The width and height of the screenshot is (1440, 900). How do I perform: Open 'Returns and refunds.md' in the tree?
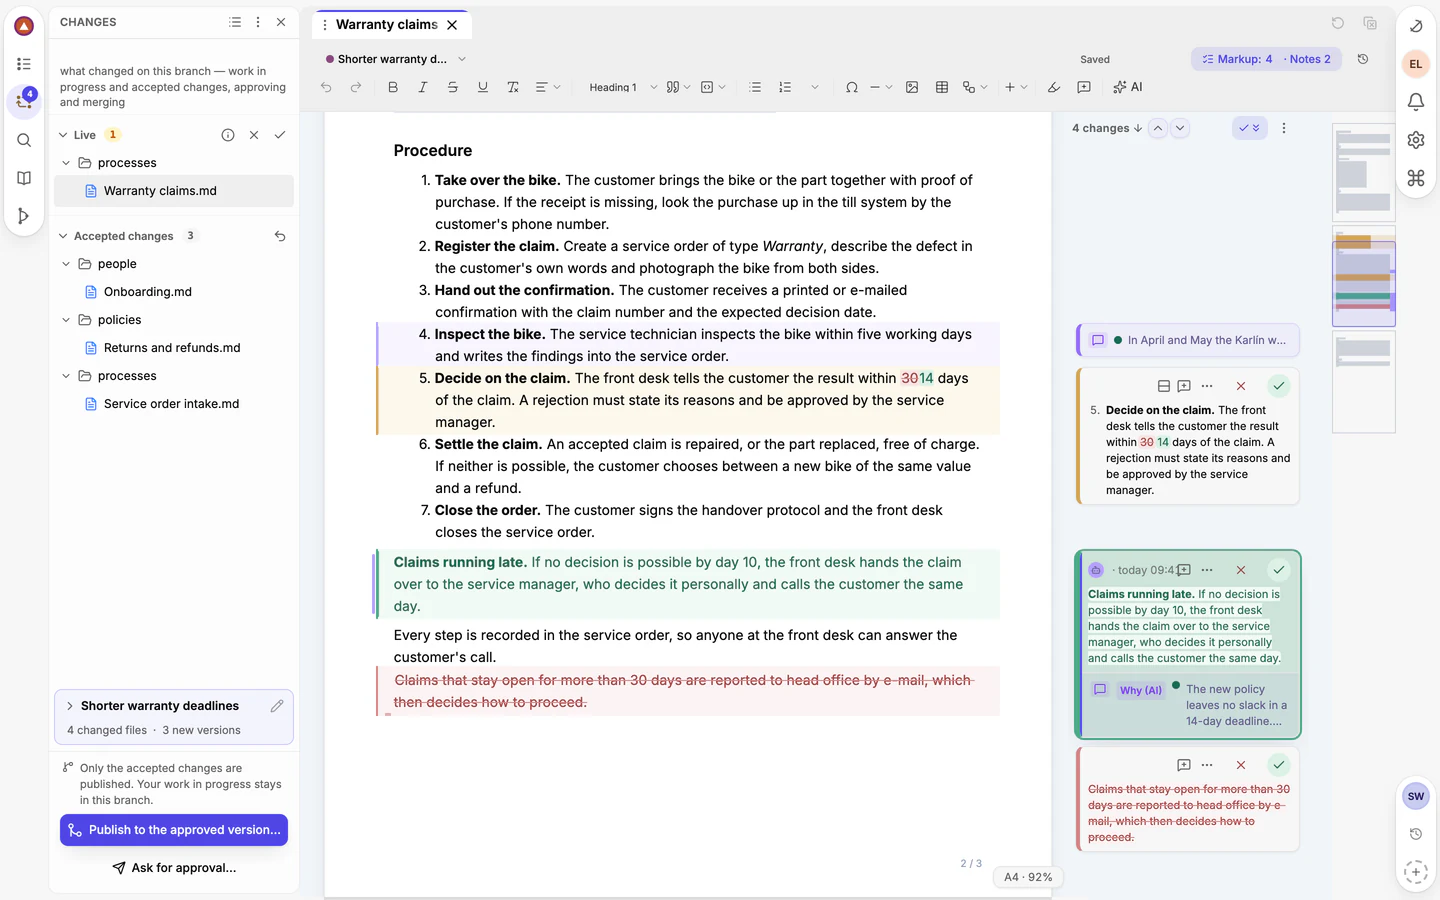172,348
